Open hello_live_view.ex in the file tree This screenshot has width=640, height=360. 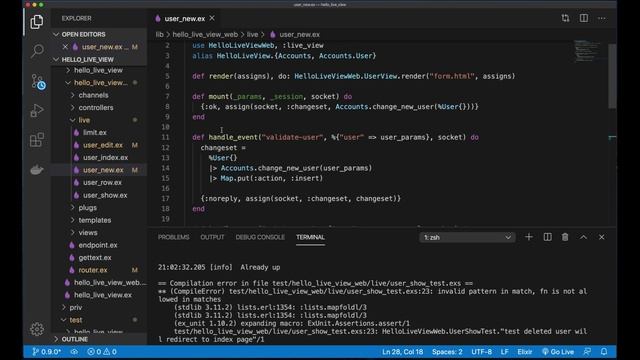(x=103, y=295)
